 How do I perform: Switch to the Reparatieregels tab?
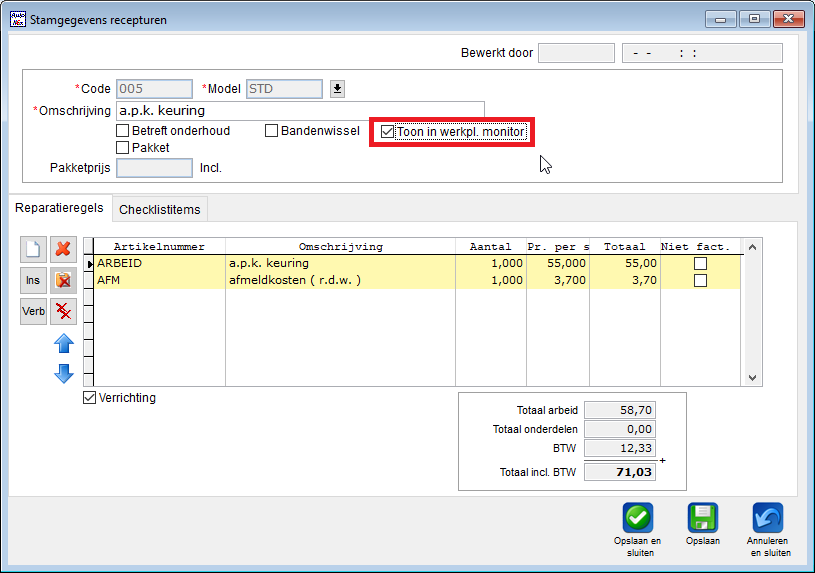[59, 208]
